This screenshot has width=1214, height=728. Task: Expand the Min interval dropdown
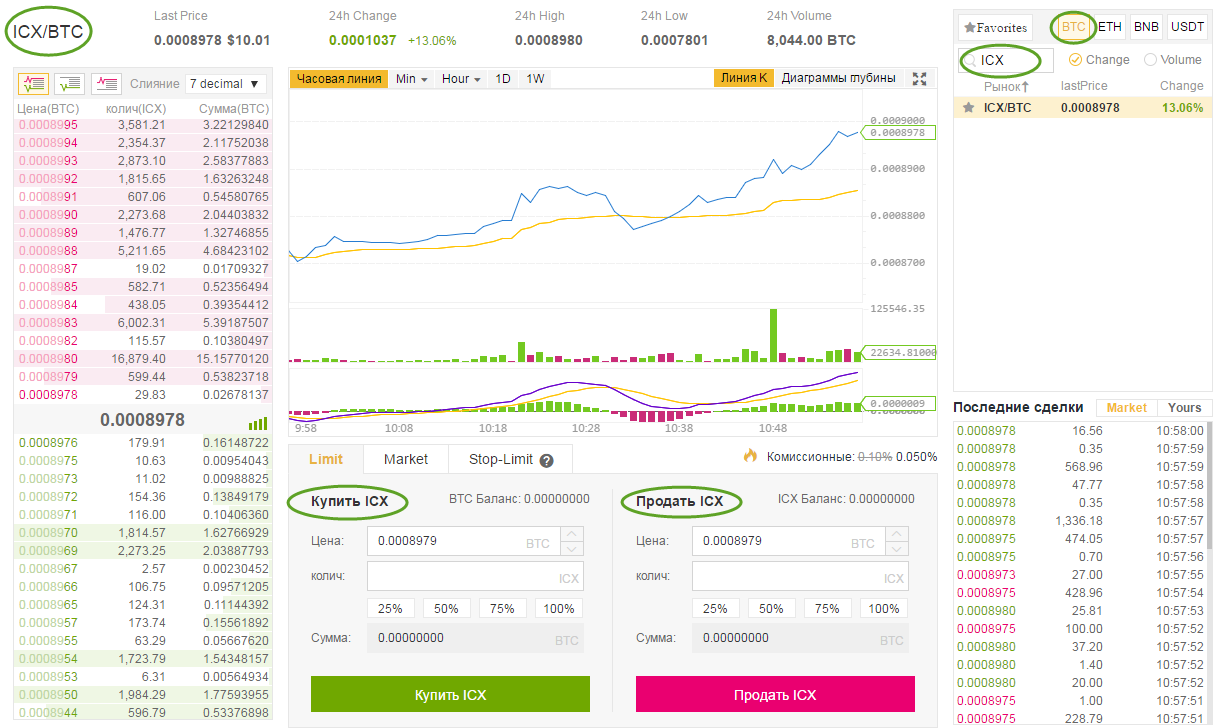click(411, 79)
